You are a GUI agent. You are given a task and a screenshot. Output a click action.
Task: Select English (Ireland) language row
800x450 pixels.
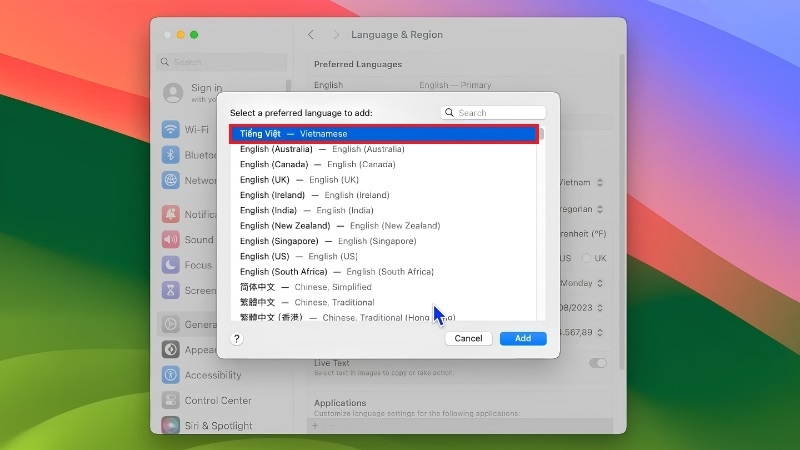(x=384, y=195)
